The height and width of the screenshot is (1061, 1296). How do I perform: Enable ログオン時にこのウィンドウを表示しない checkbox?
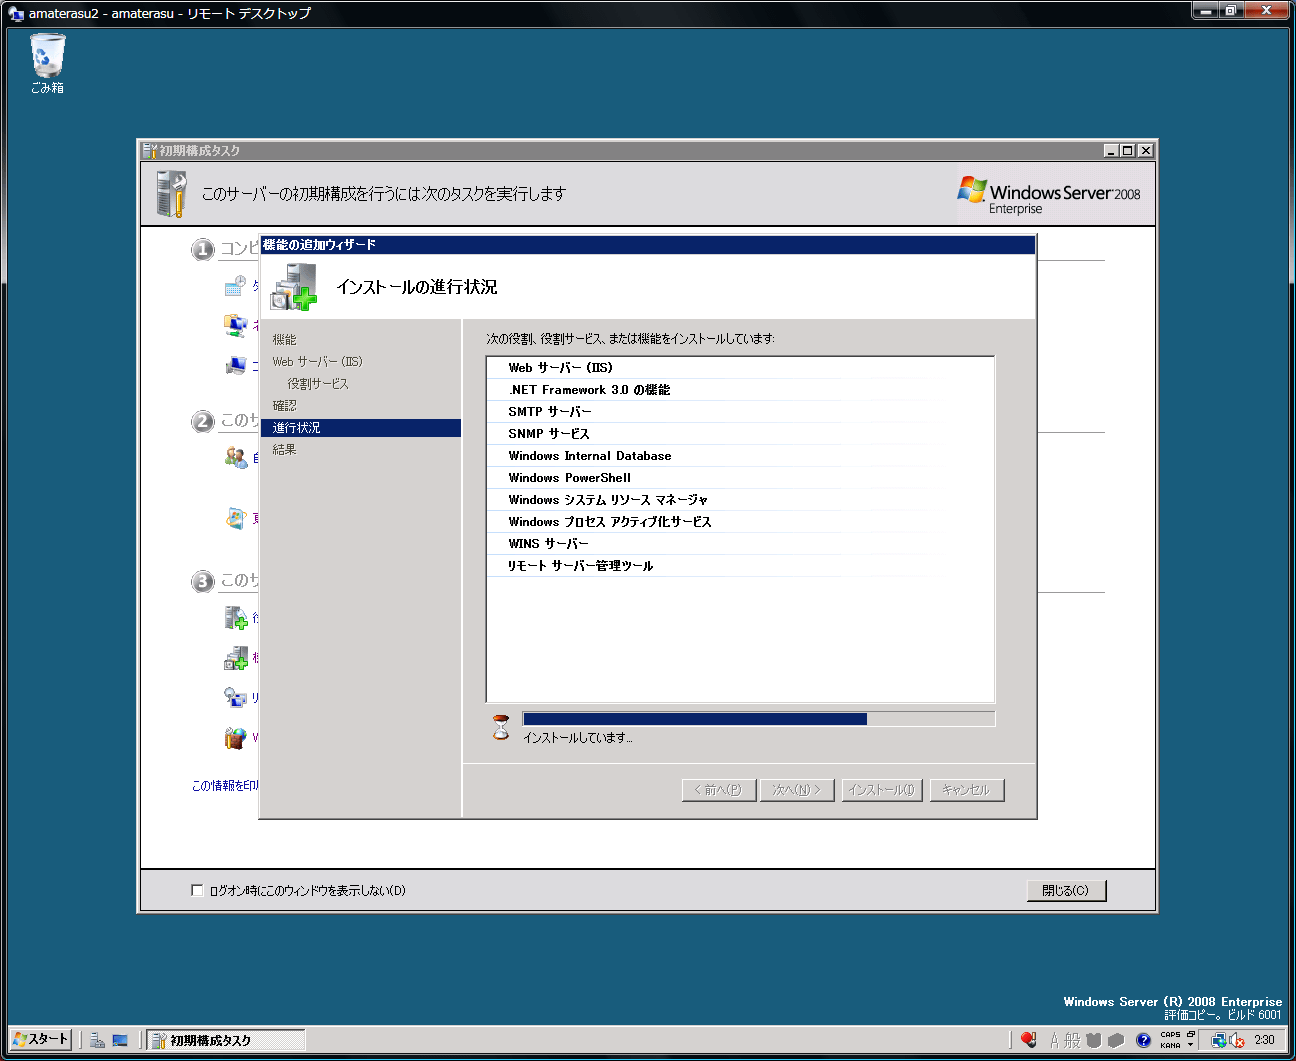pyautogui.click(x=197, y=890)
